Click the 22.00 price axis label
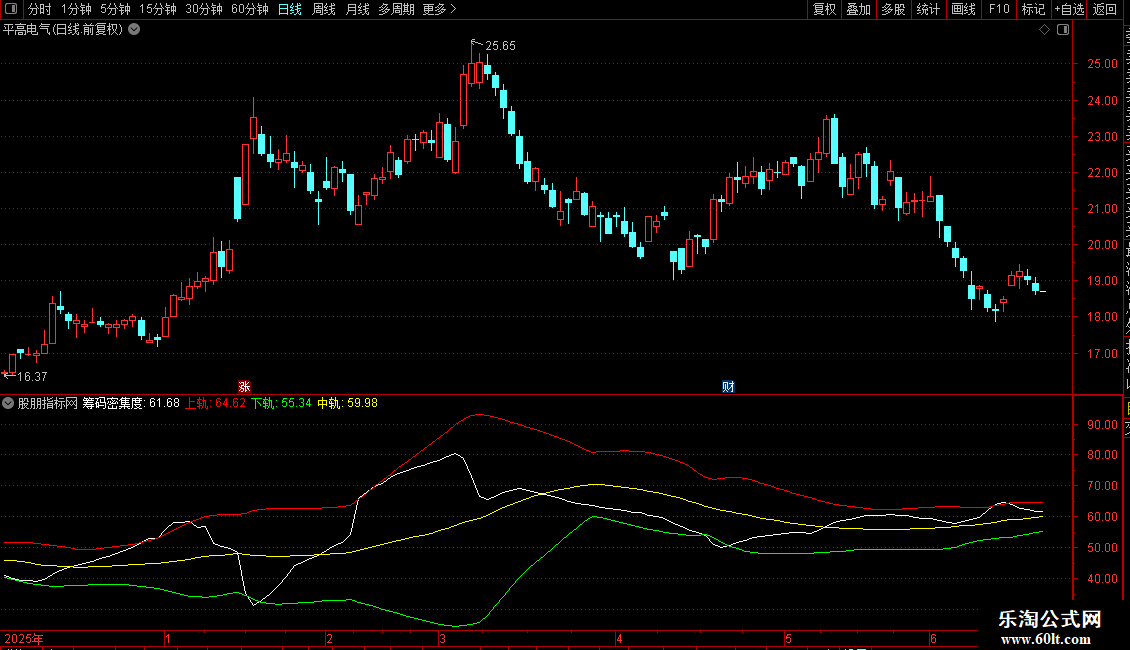This screenshot has width=1130, height=650. click(x=1102, y=173)
